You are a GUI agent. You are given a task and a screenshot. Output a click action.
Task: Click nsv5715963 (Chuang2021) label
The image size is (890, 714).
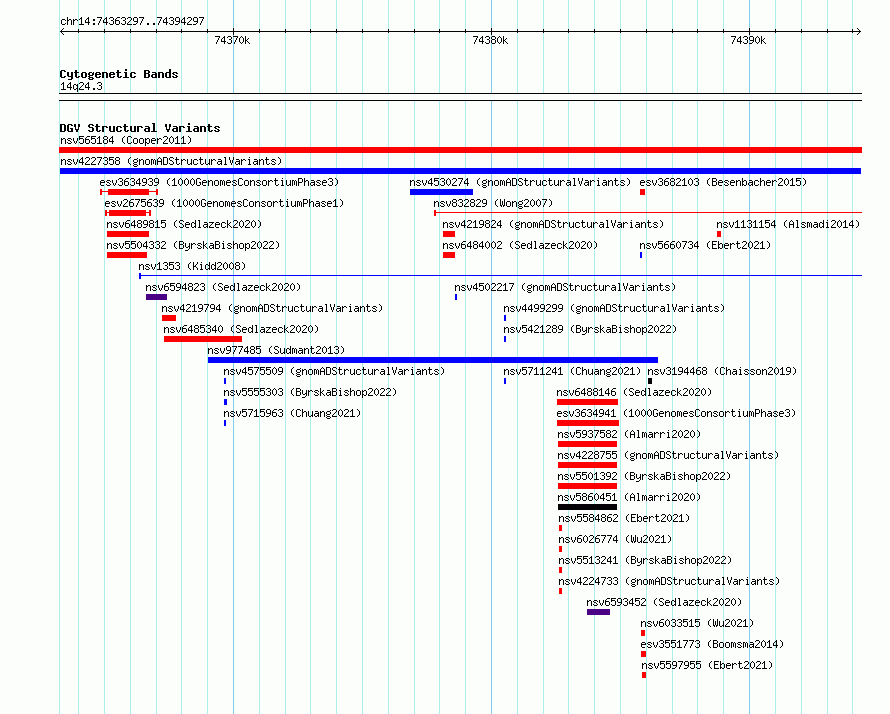(292, 413)
